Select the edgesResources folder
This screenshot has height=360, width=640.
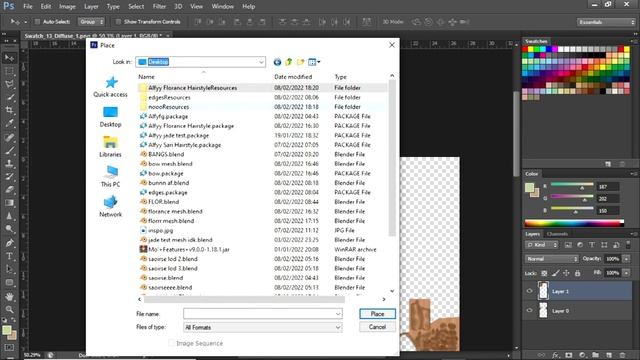tap(169, 97)
